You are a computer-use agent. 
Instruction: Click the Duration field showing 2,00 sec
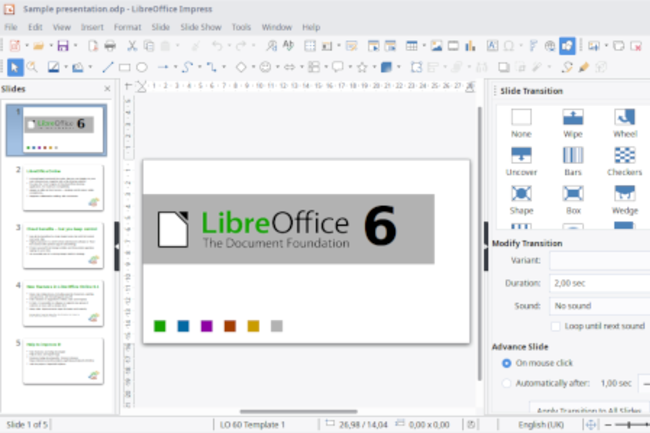(x=600, y=283)
